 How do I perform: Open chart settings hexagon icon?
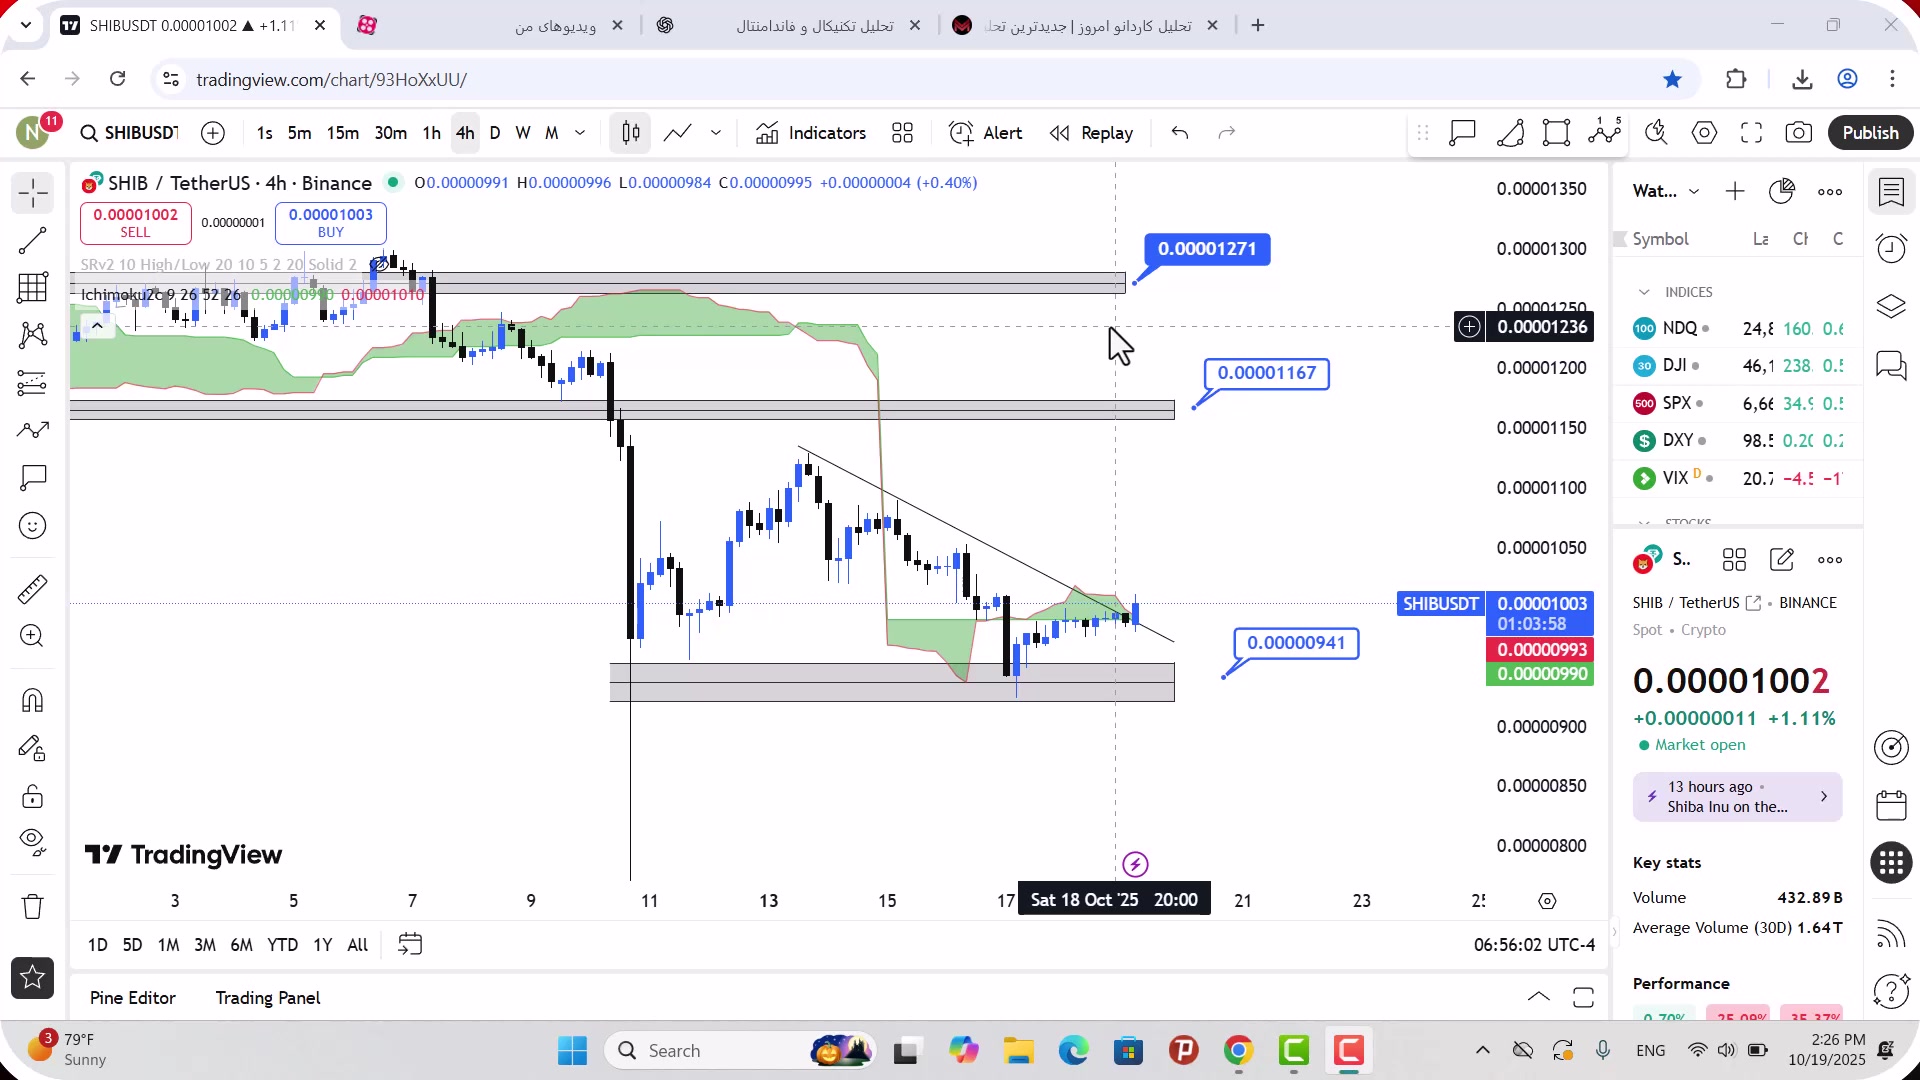(1704, 133)
